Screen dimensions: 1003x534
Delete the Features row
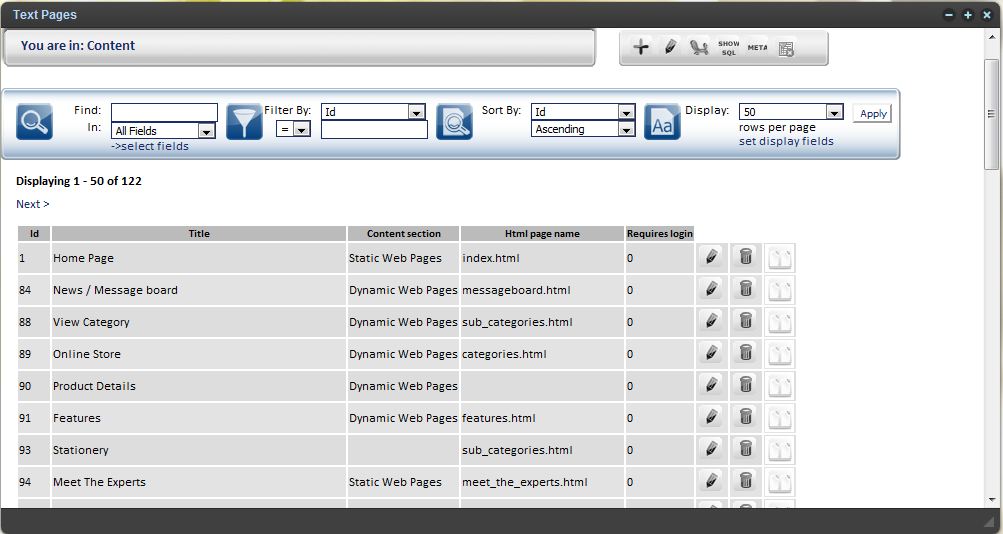(x=745, y=418)
